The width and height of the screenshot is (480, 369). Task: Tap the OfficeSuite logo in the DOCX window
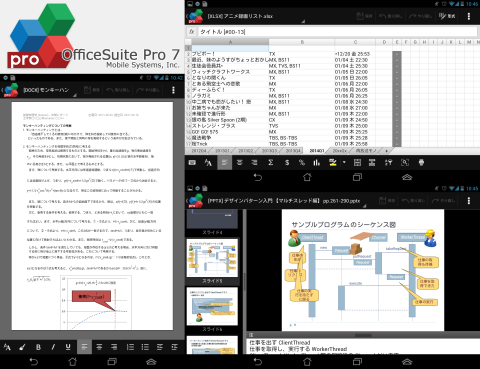pos(11,90)
